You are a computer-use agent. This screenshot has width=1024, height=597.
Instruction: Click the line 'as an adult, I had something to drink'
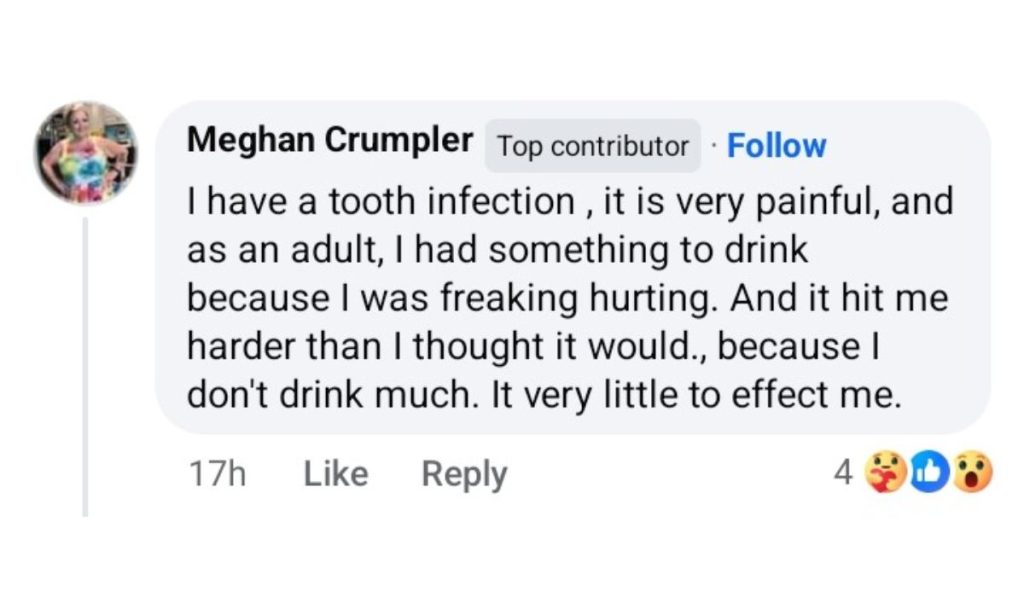(497, 250)
